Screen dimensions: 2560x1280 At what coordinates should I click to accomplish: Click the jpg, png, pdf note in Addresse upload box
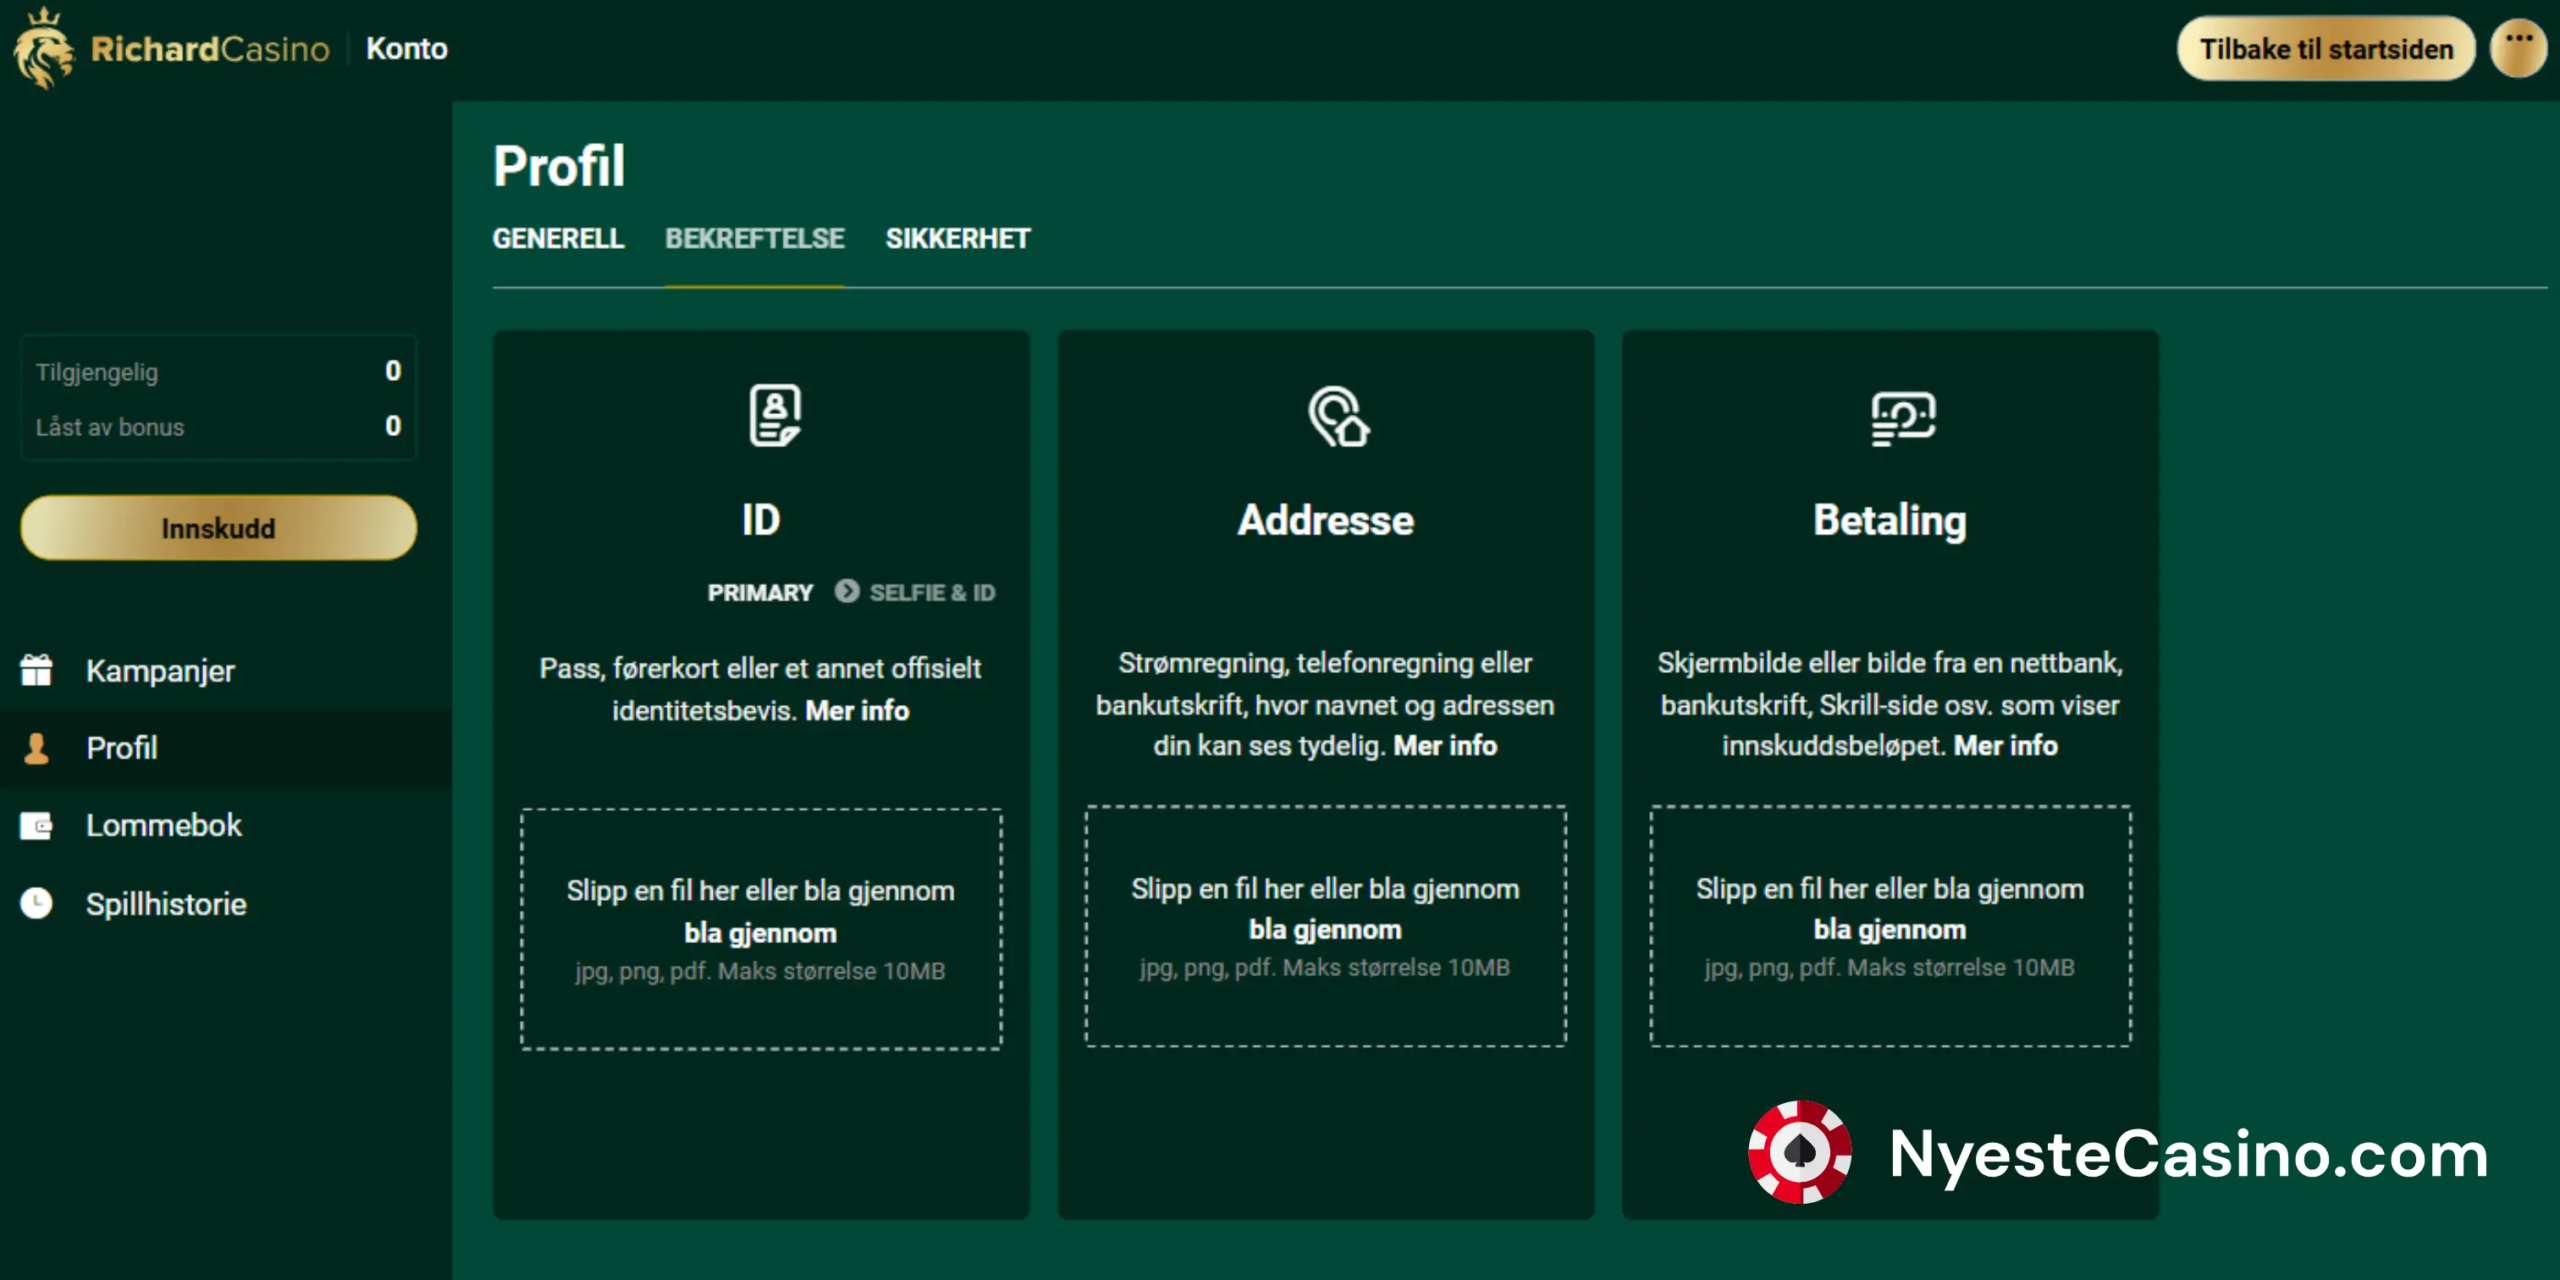pos(1325,968)
